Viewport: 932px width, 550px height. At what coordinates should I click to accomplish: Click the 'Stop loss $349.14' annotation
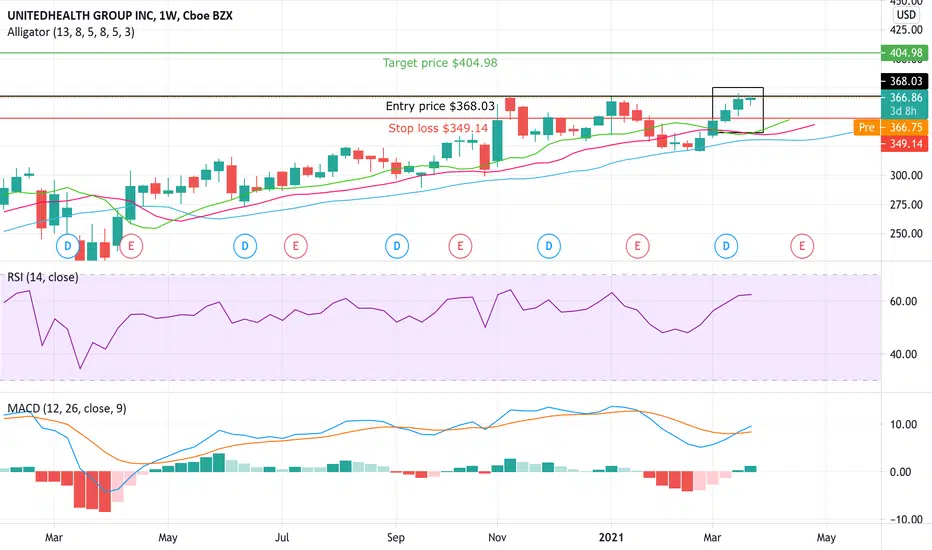438,128
